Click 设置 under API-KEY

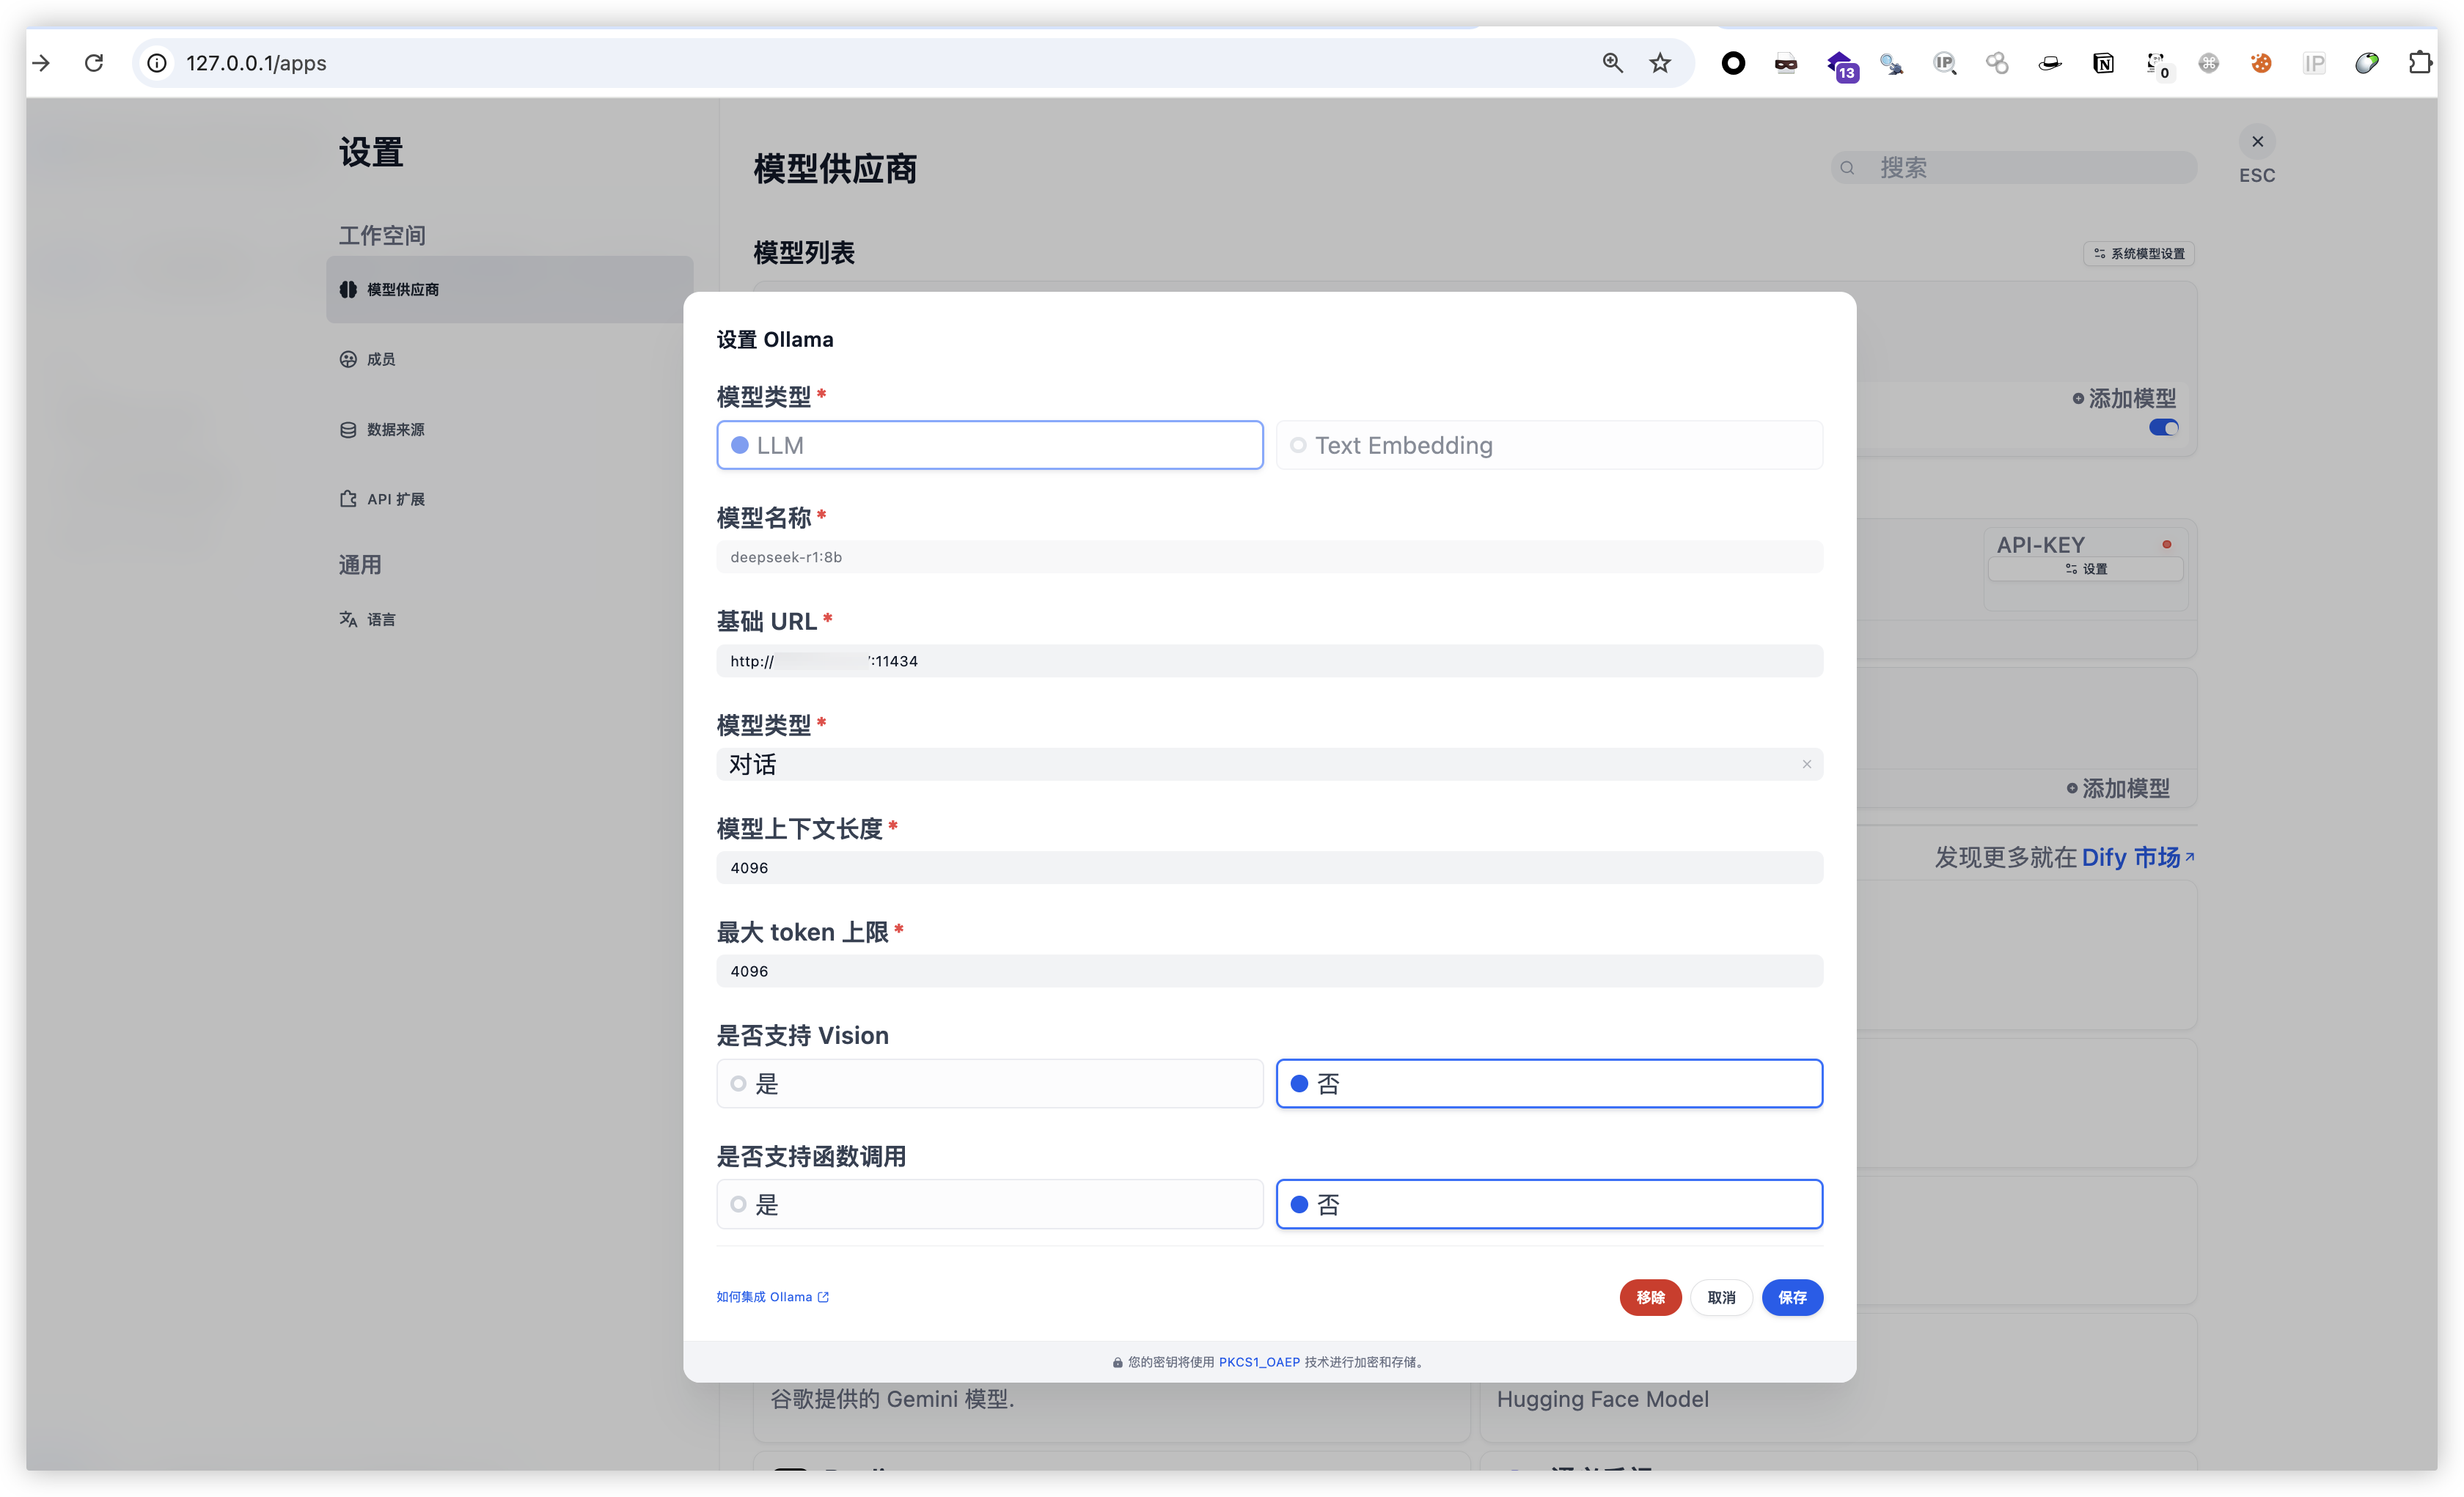coord(2086,568)
